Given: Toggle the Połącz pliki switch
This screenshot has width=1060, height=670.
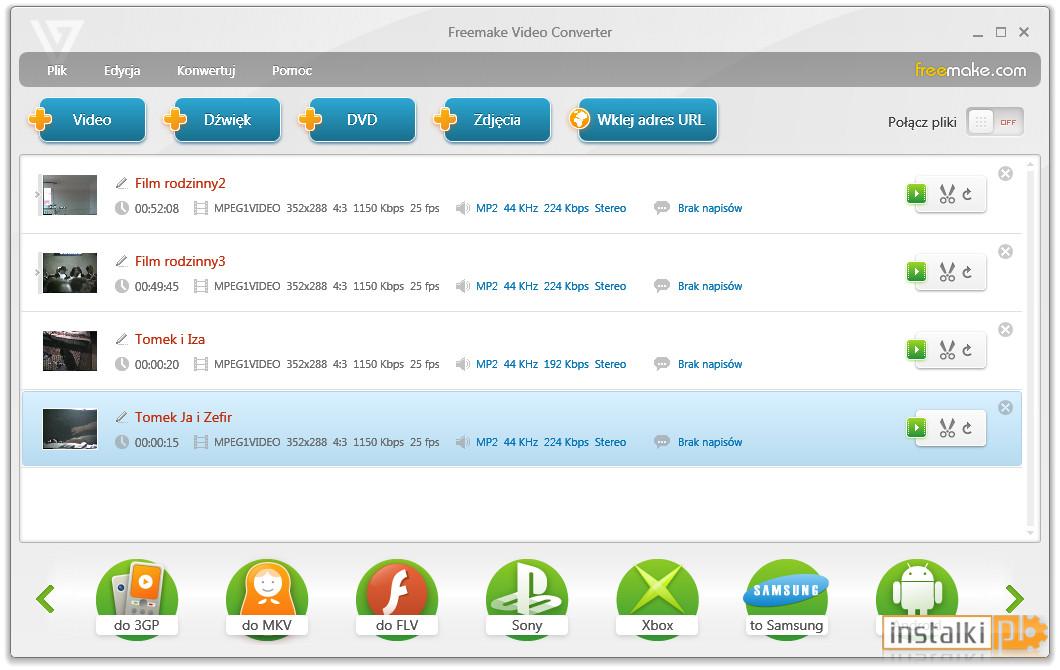Looking at the screenshot, I should point(995,122).
